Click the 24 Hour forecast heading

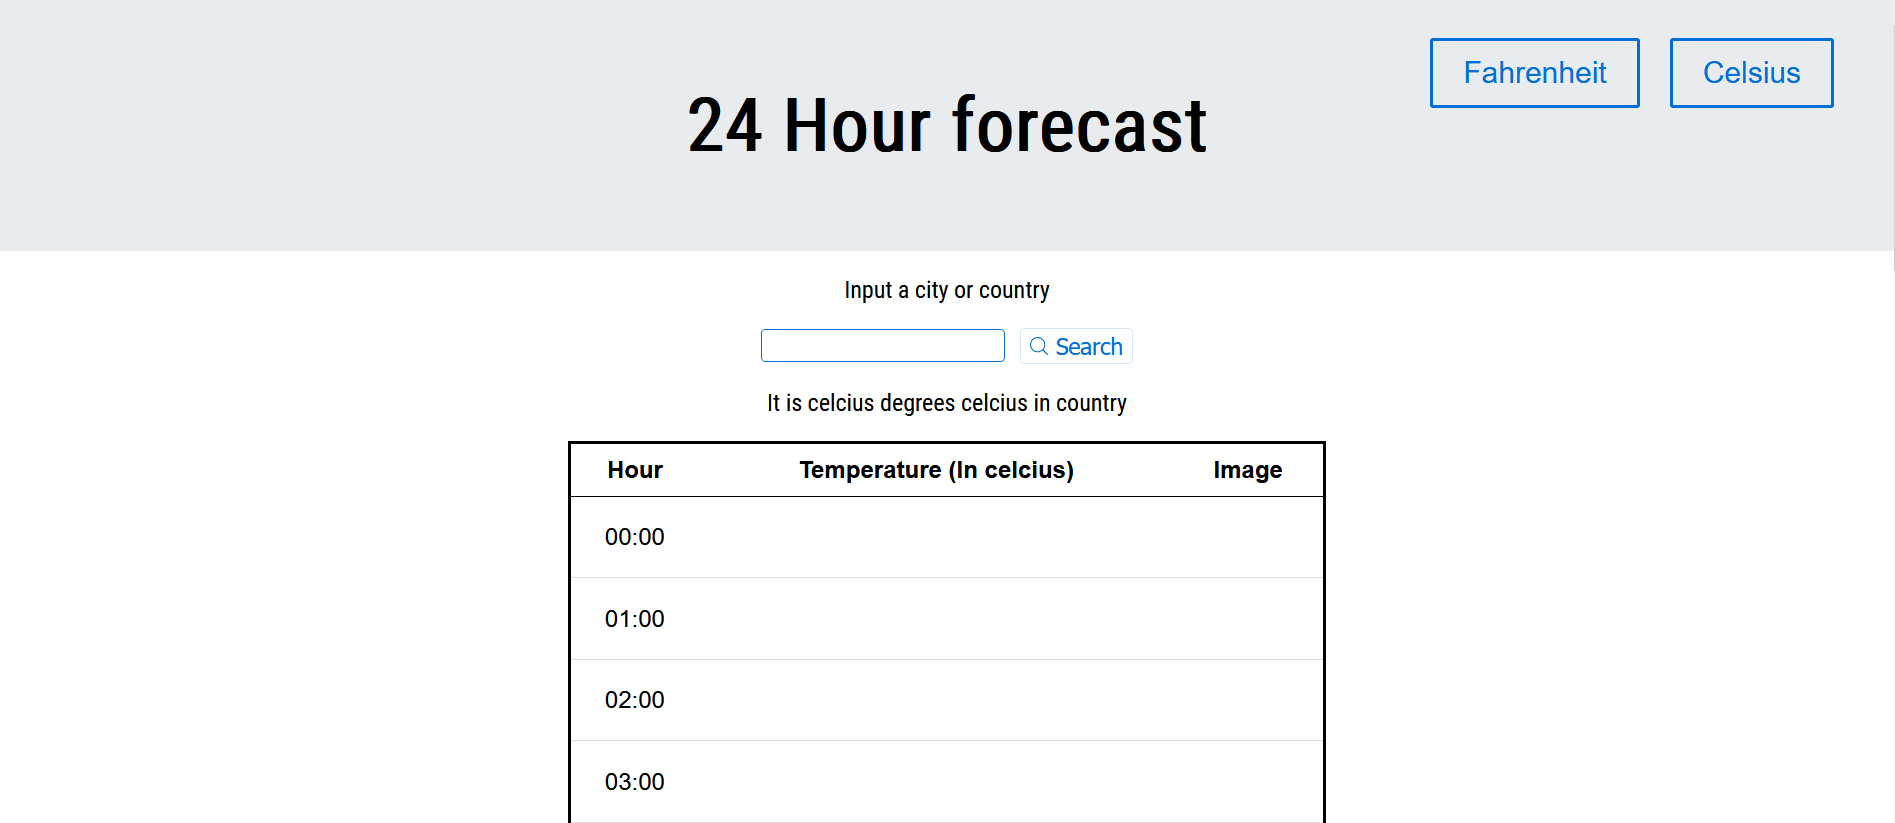pos(946,126)
